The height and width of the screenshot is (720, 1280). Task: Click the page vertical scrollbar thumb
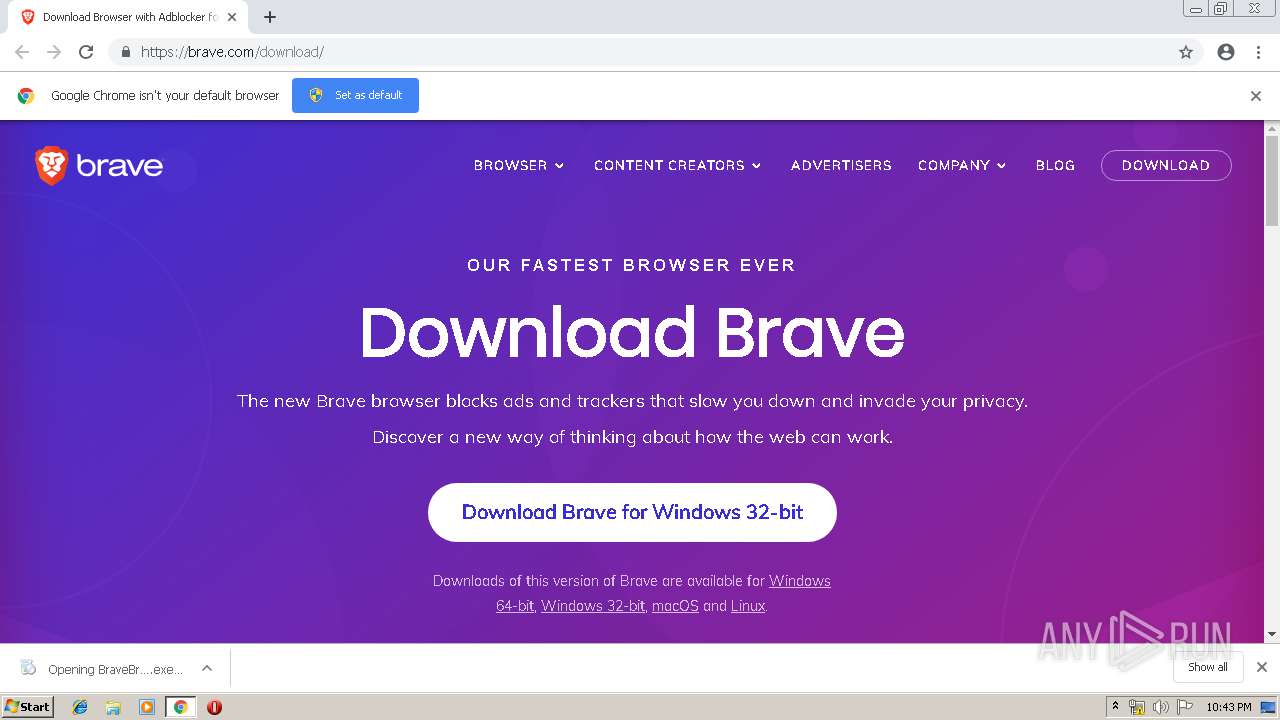click(1272, 181)
